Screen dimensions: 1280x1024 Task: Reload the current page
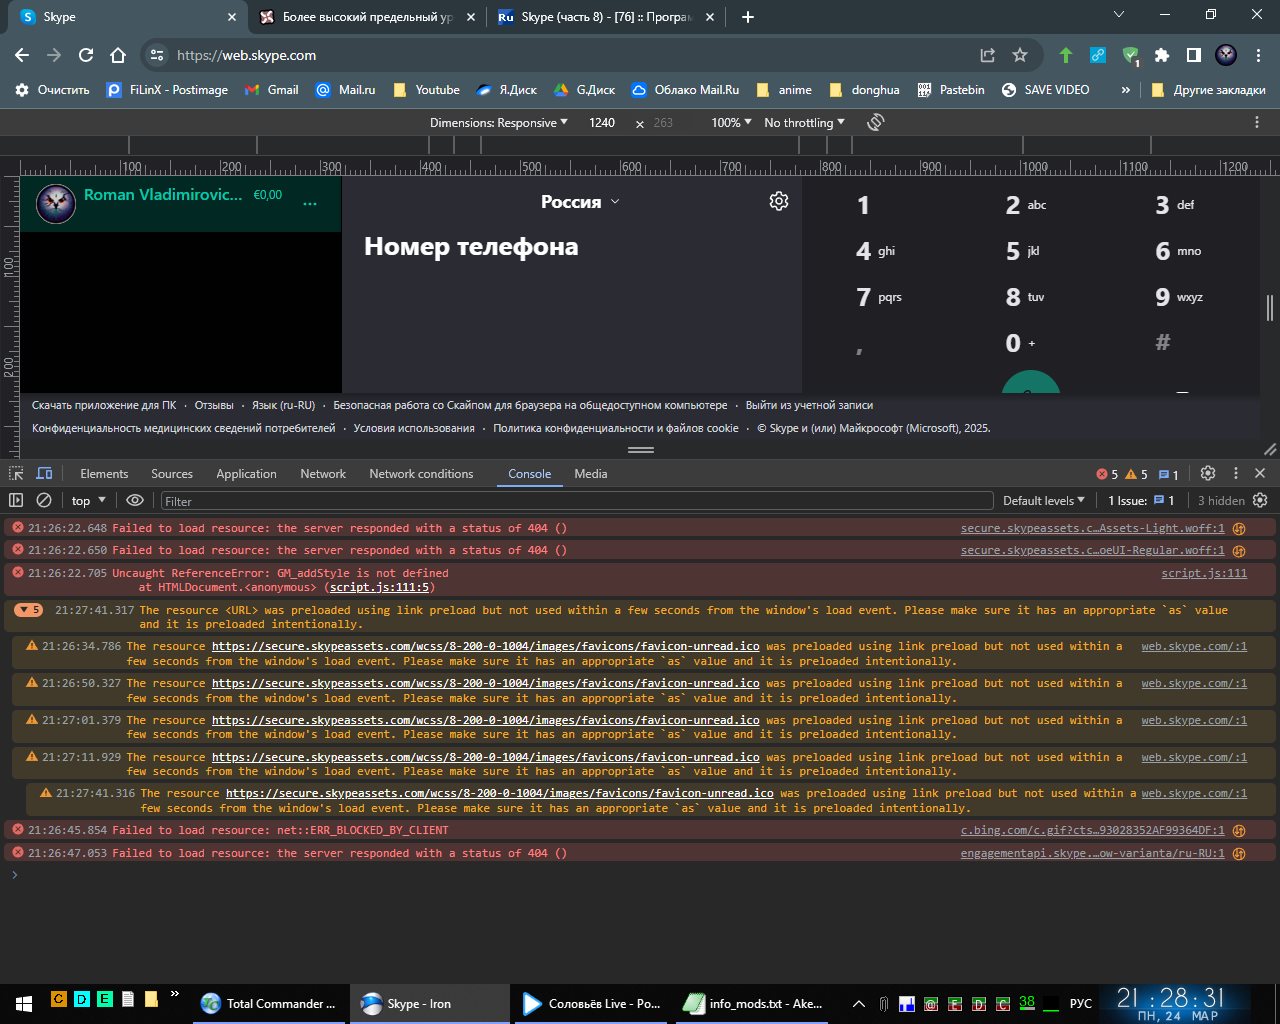86,55
